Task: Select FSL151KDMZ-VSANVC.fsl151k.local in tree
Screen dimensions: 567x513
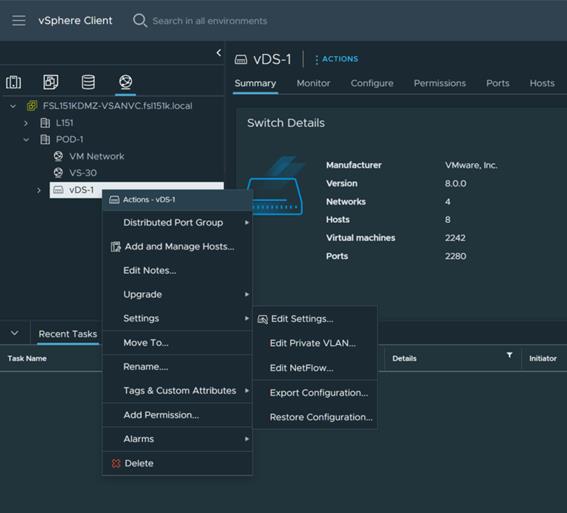Action: click(x=118, y=106)
